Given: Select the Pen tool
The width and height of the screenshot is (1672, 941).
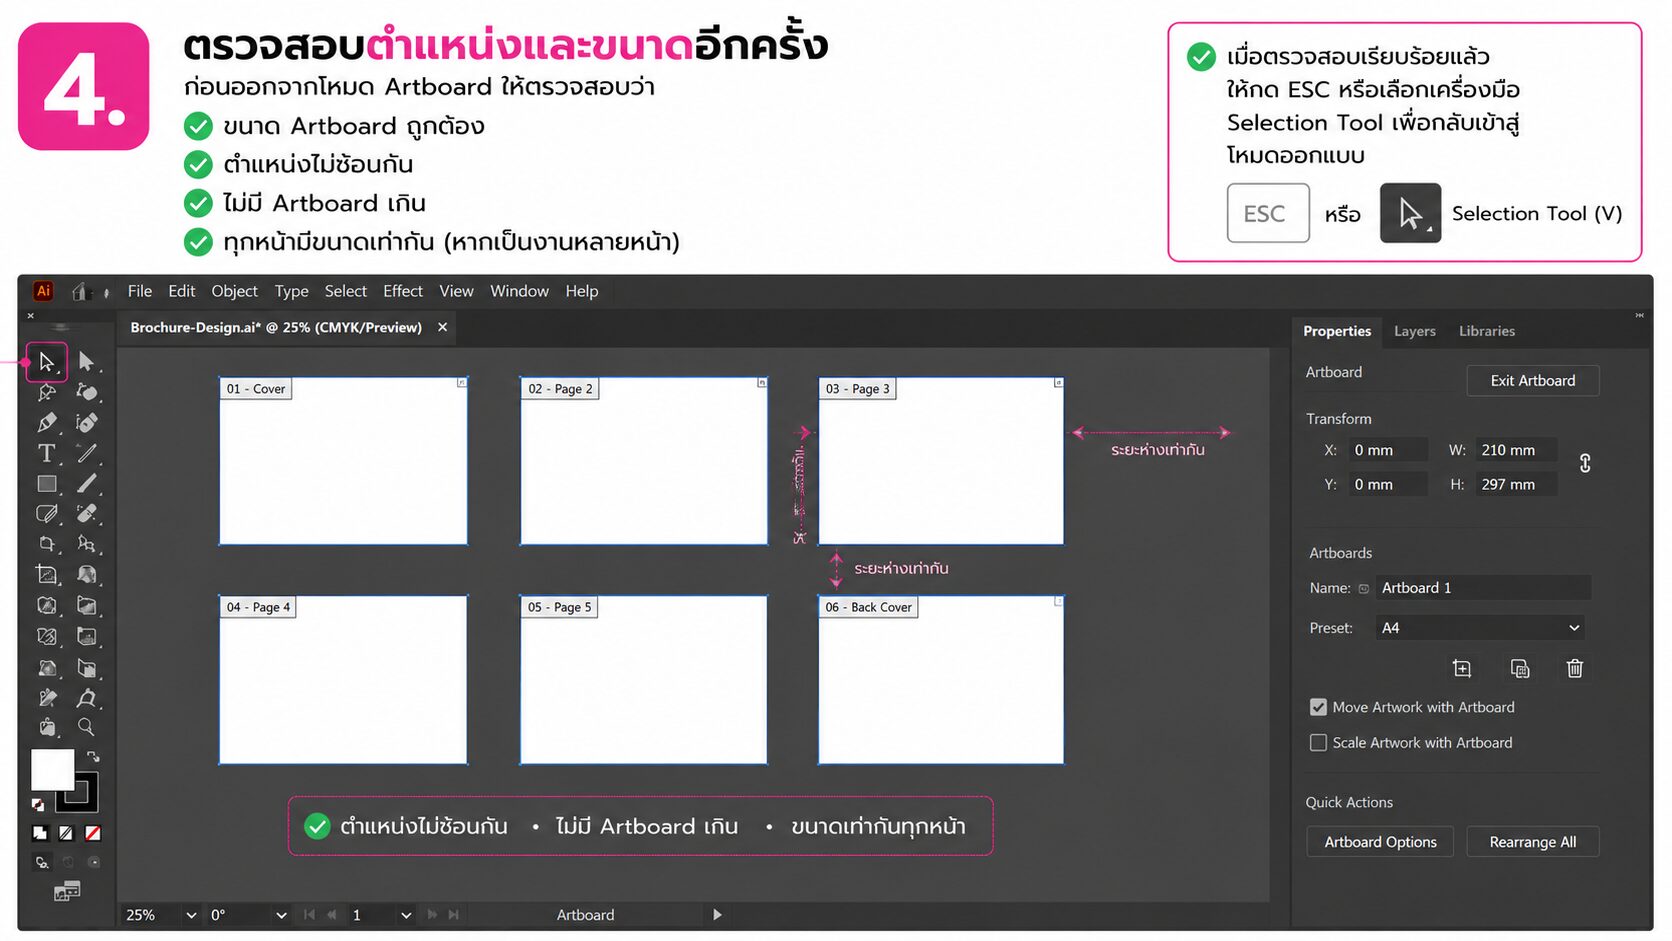Looking at the screenshot, I should (46, 422).
